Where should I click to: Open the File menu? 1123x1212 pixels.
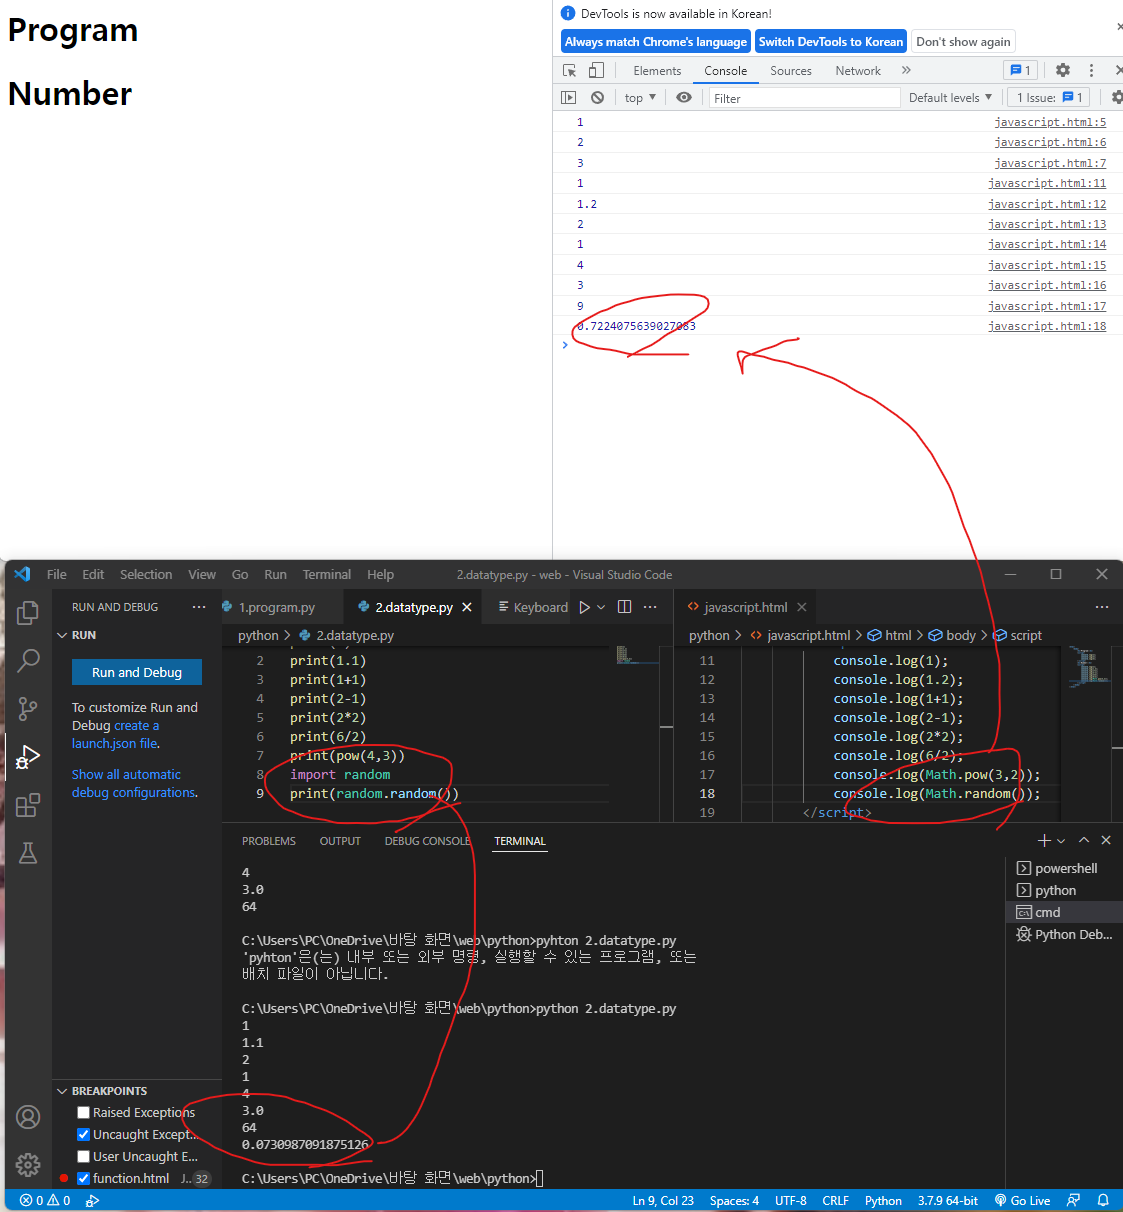[57, 574]
